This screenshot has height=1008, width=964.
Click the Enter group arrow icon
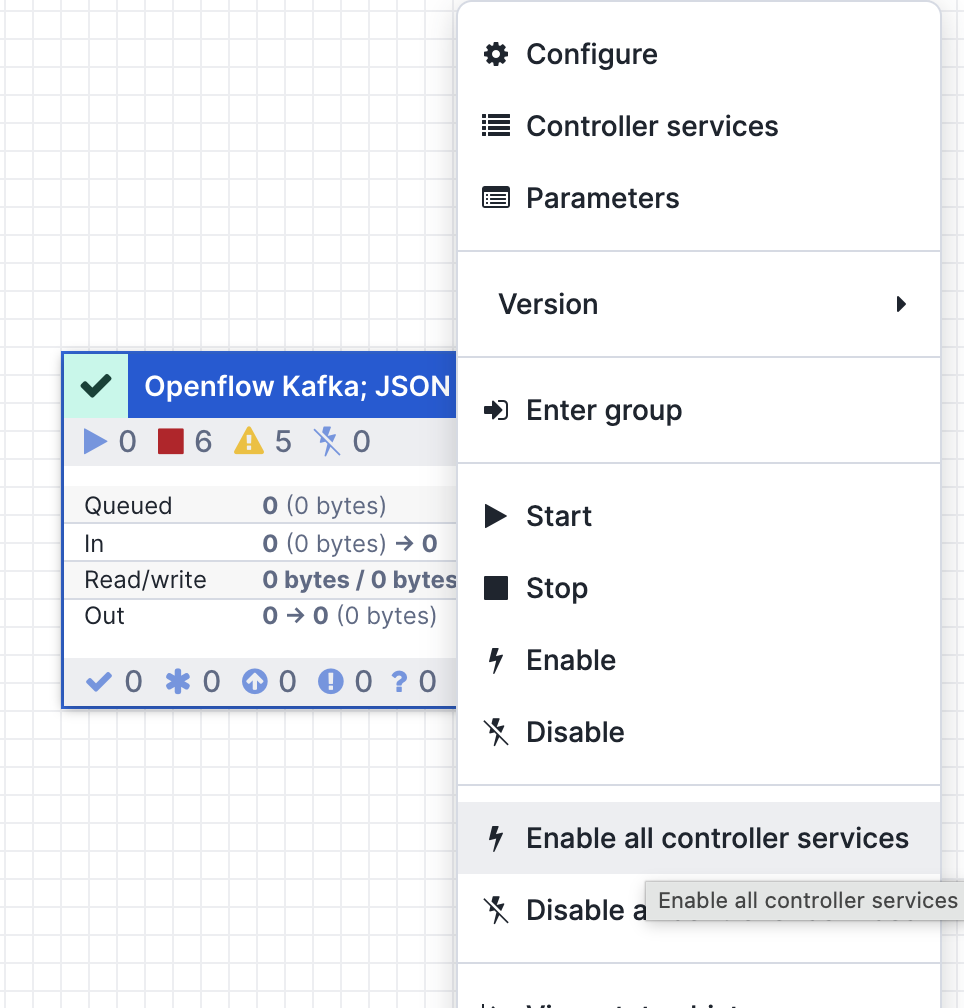(x=495, y=410)
